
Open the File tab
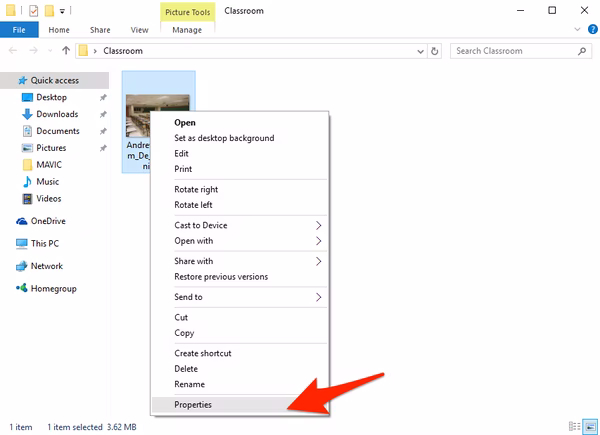(18, 30)
